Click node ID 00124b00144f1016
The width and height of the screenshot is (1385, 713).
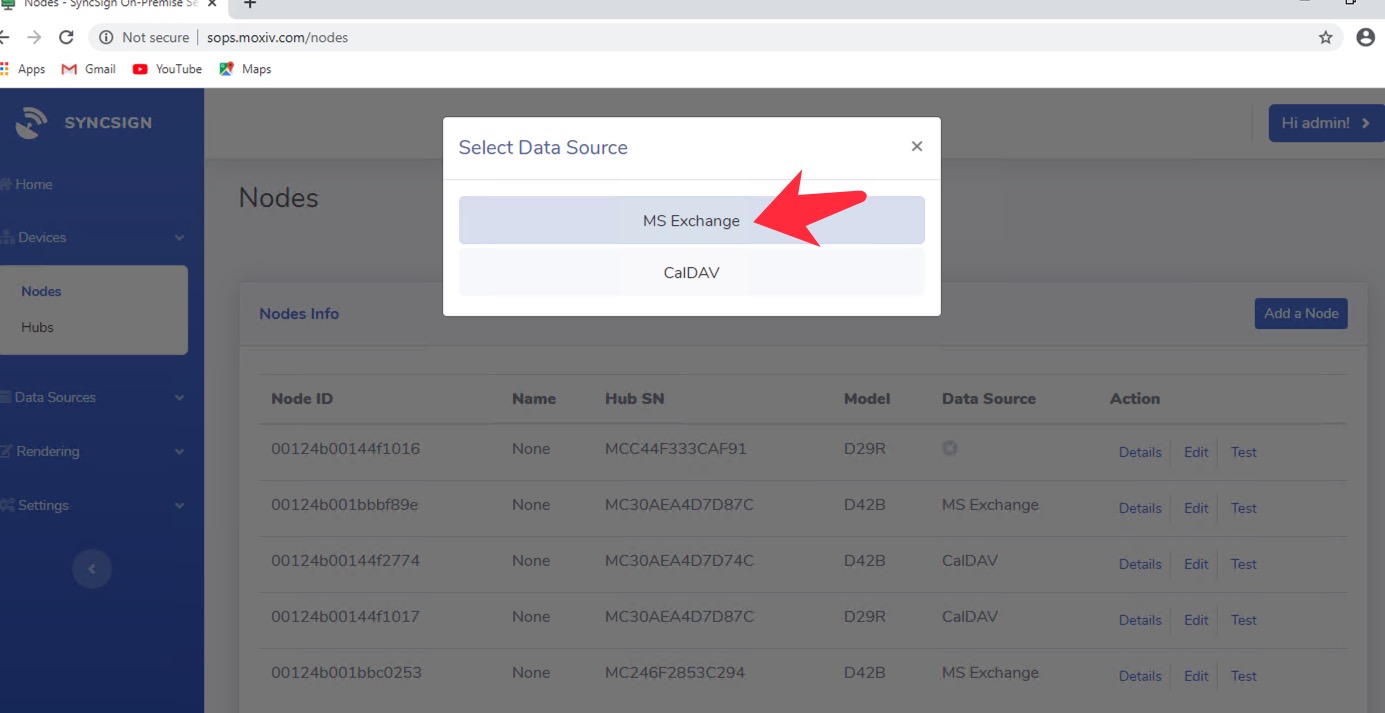(x=345, y=449)
